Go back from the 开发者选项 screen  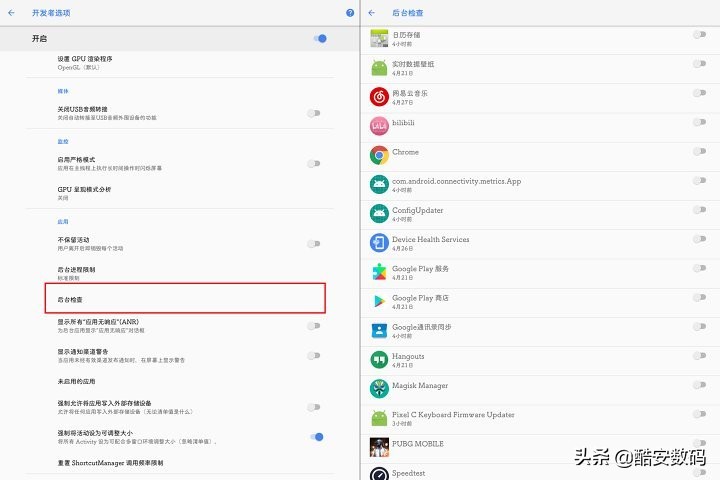point(11,13)
